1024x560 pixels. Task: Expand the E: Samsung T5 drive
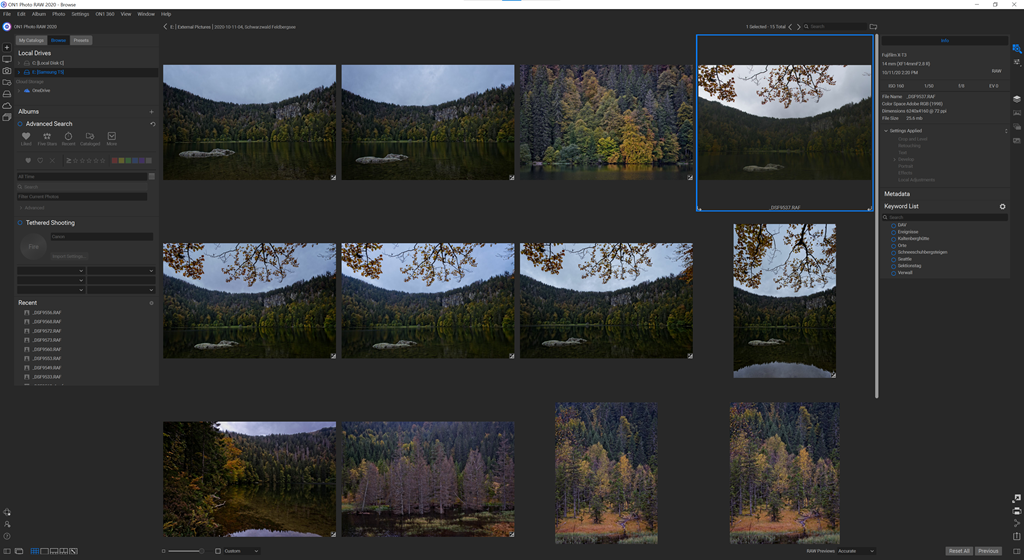20,72
